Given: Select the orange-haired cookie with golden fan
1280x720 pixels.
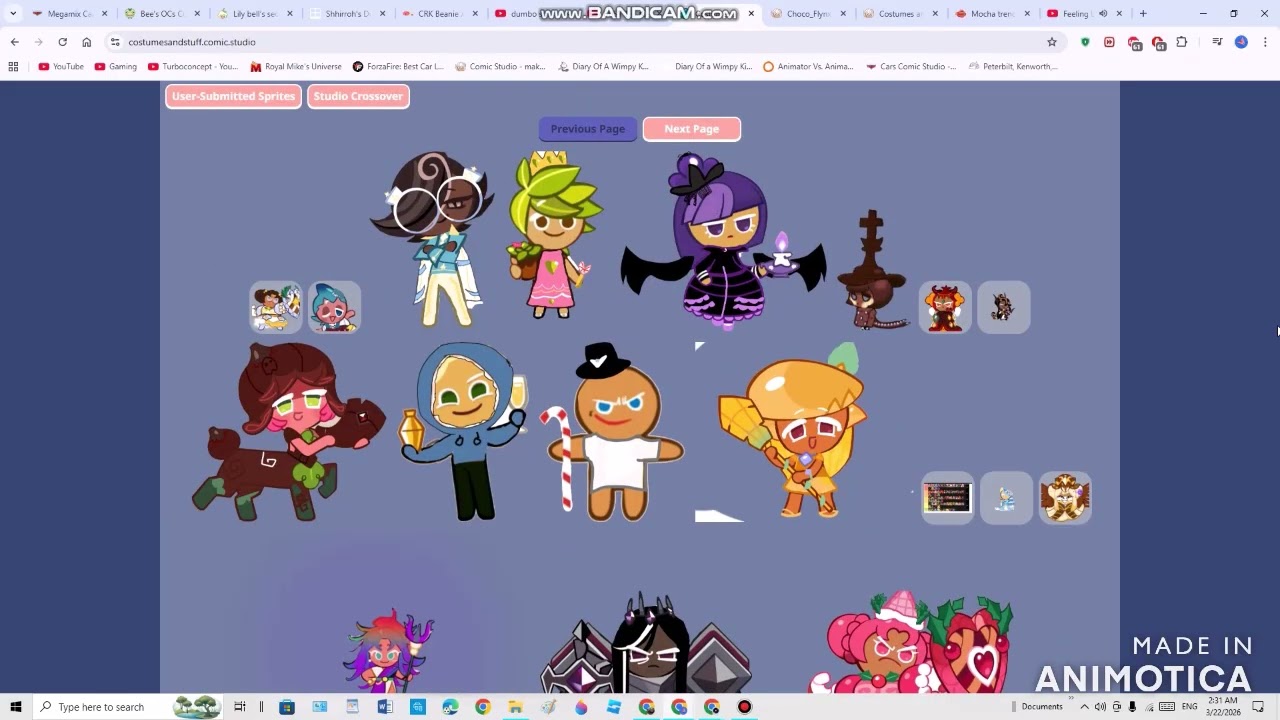Looking at the screenshot, I should pyautogui.click(x=795, y=432).
